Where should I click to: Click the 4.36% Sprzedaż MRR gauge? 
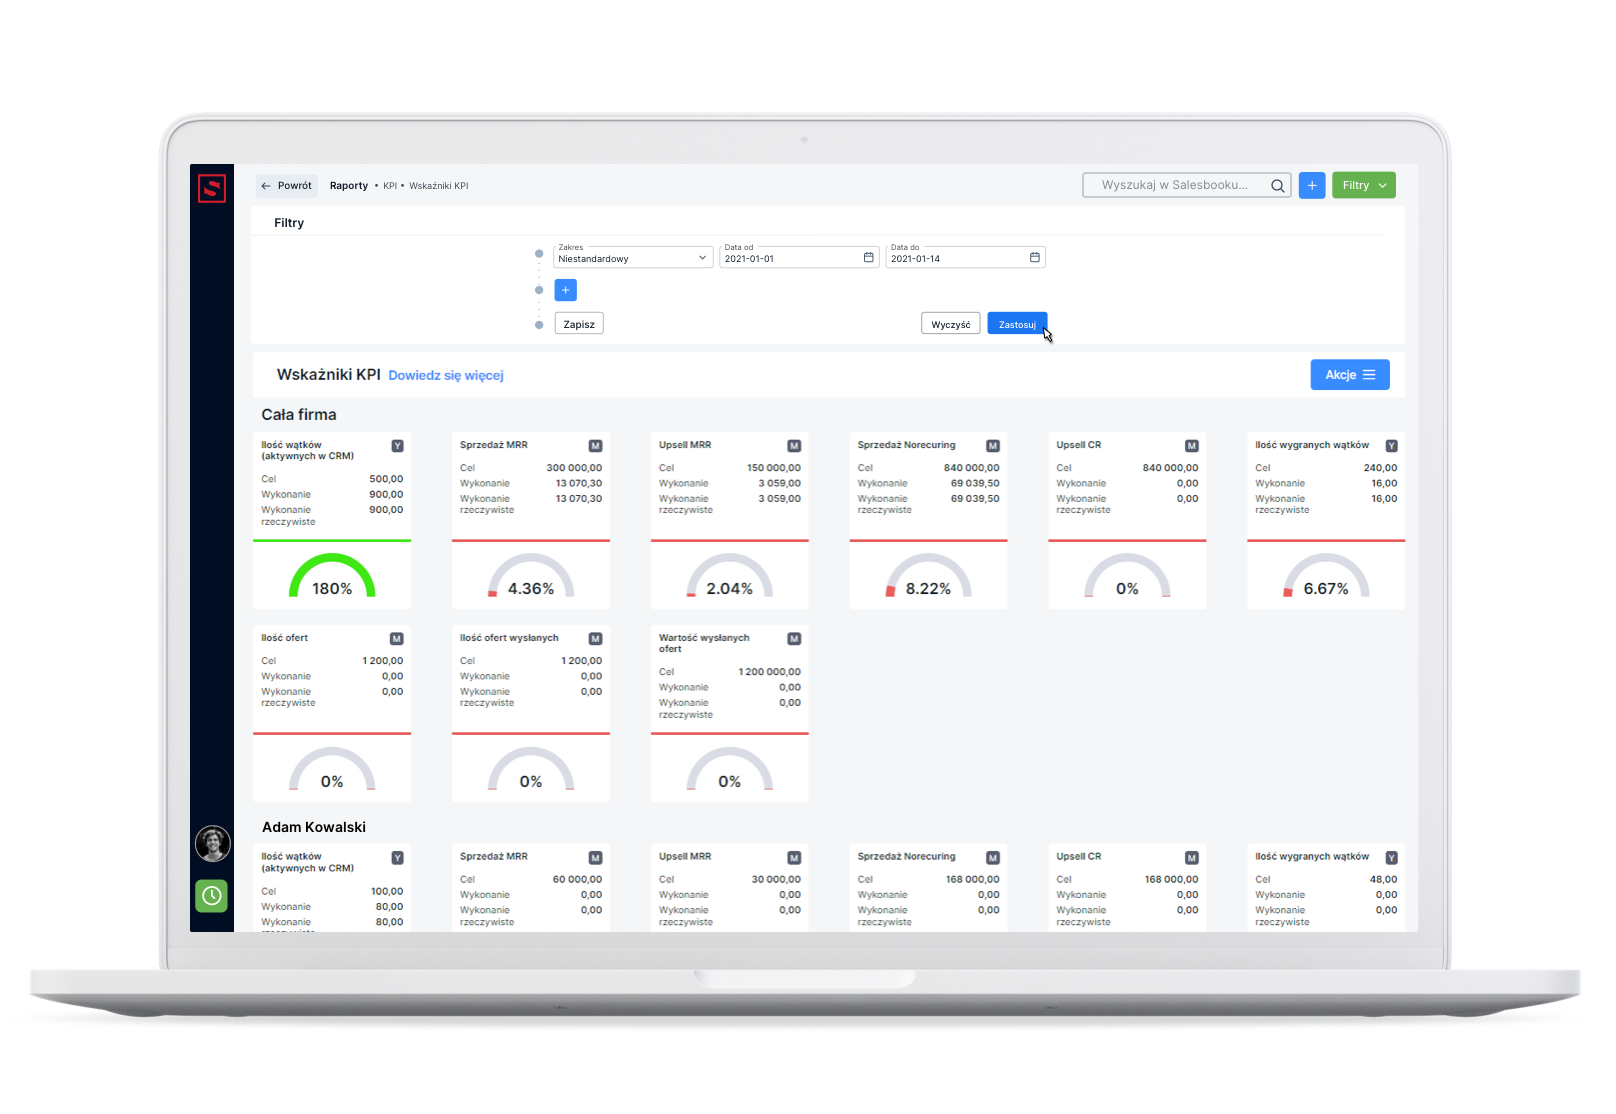531,577
